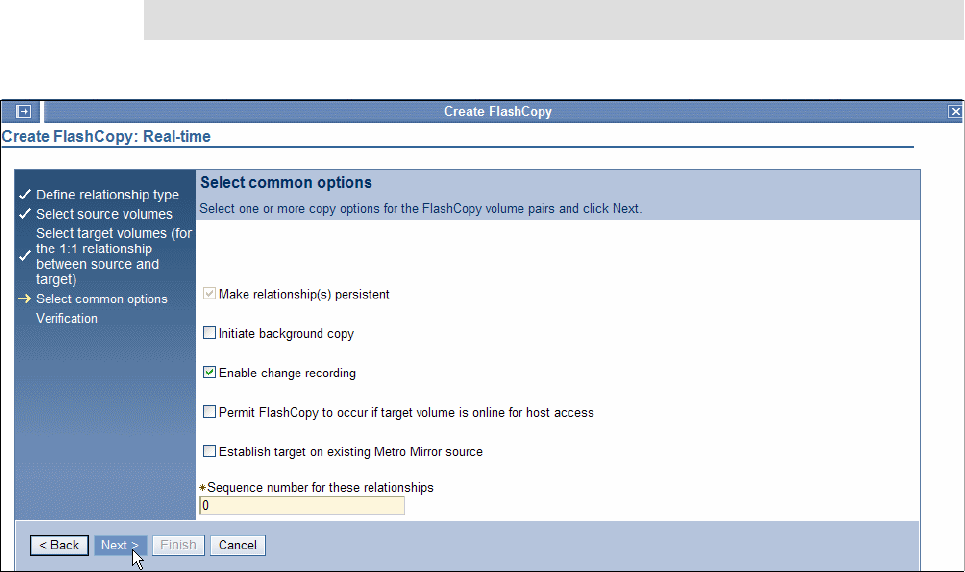Check Permit FlashCopy if target volume is online
965x572 pixels.
tap(209, 412)
